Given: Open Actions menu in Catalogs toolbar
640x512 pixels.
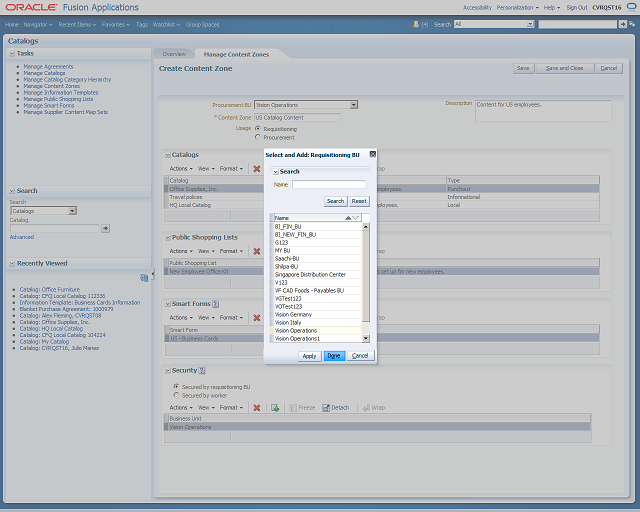Looking at the screenshot, I should pos(181,169).
